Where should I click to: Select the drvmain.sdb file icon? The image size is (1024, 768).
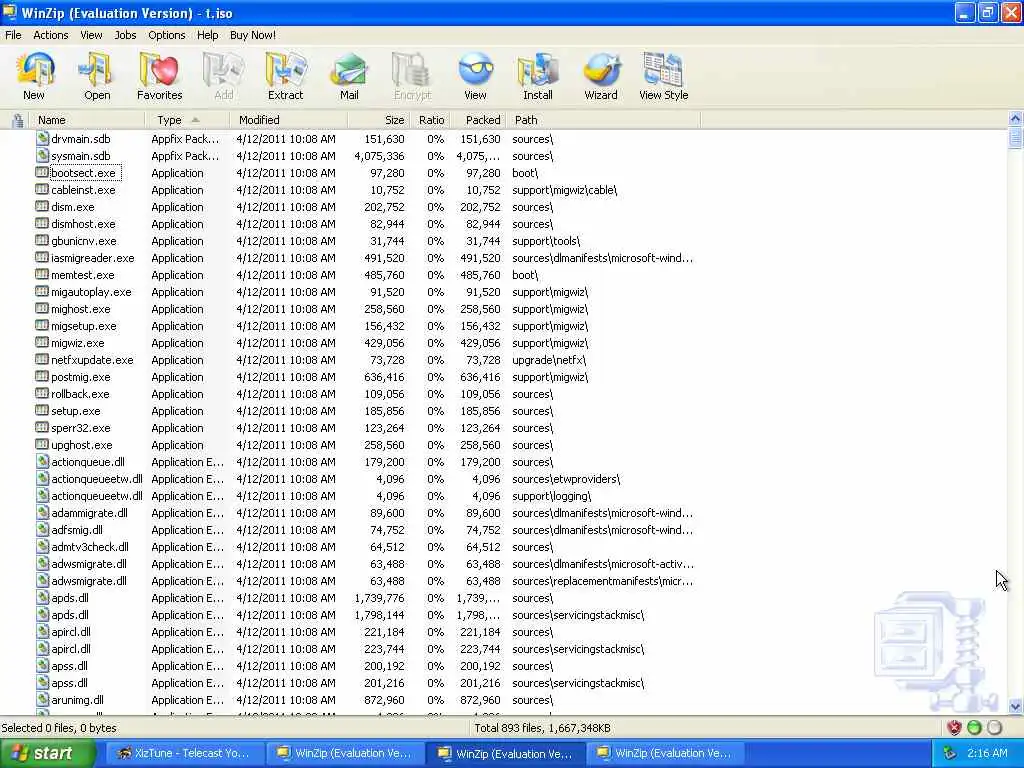coord(42,138)
